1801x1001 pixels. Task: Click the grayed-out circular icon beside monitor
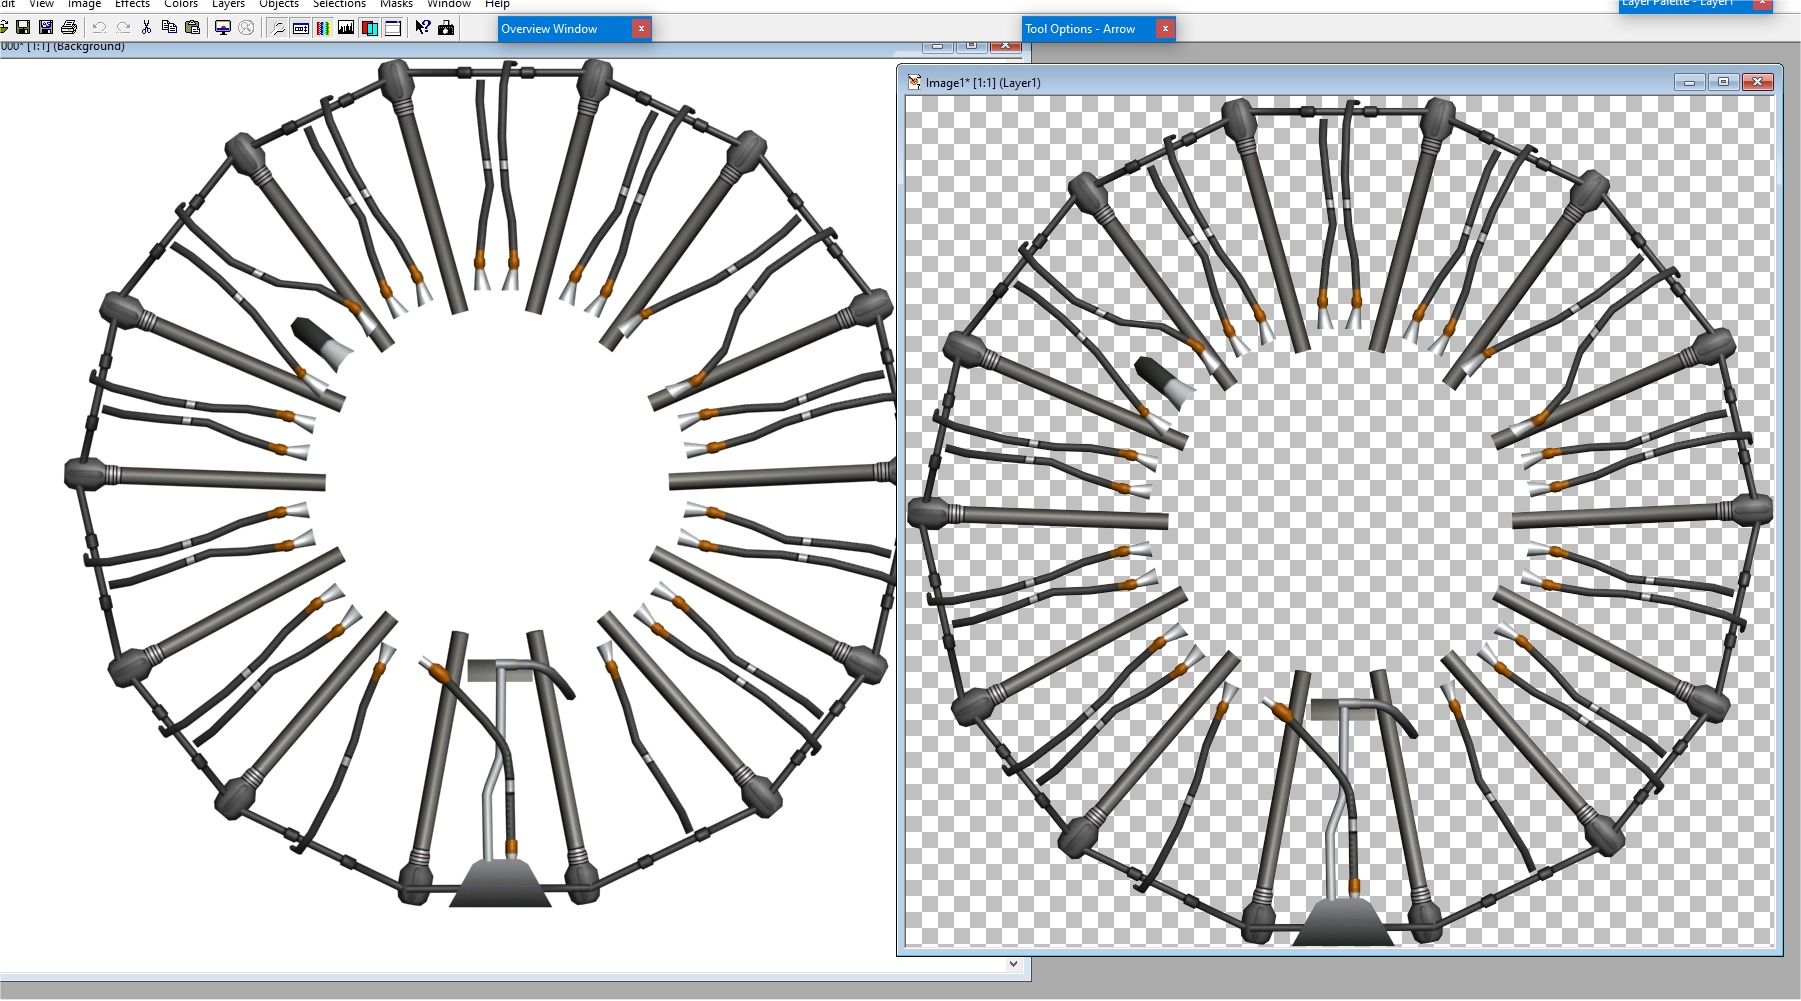pyautogui.click(x=246, y=28)
